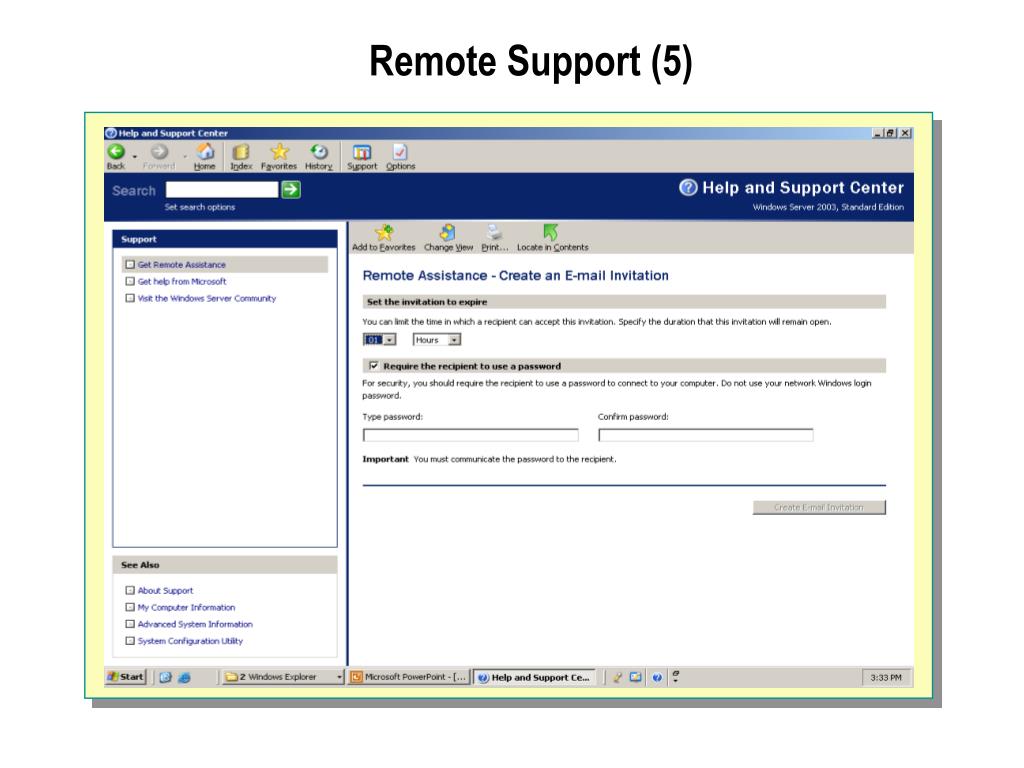
Task: Click Set search options link
Action: [x=200, y=207]
